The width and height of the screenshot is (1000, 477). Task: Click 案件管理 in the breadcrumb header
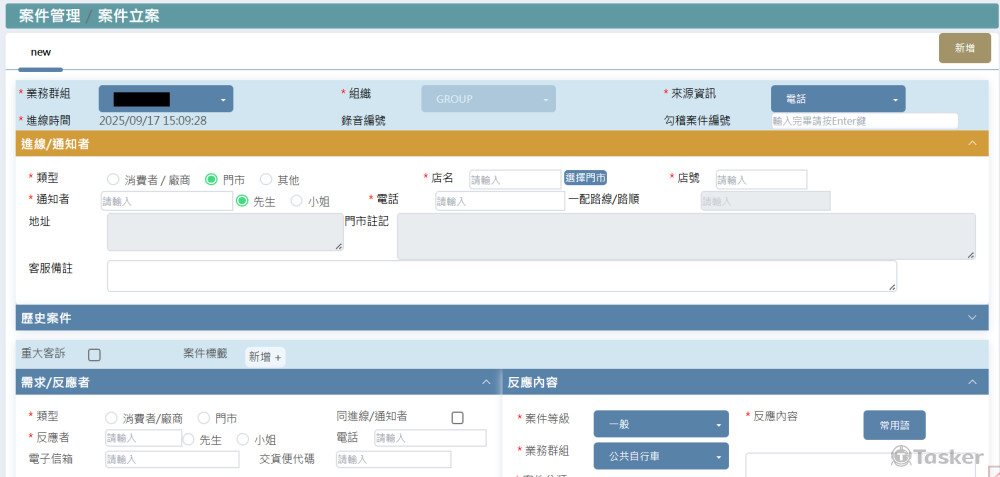pyautogui.click(x=50, y=16)
